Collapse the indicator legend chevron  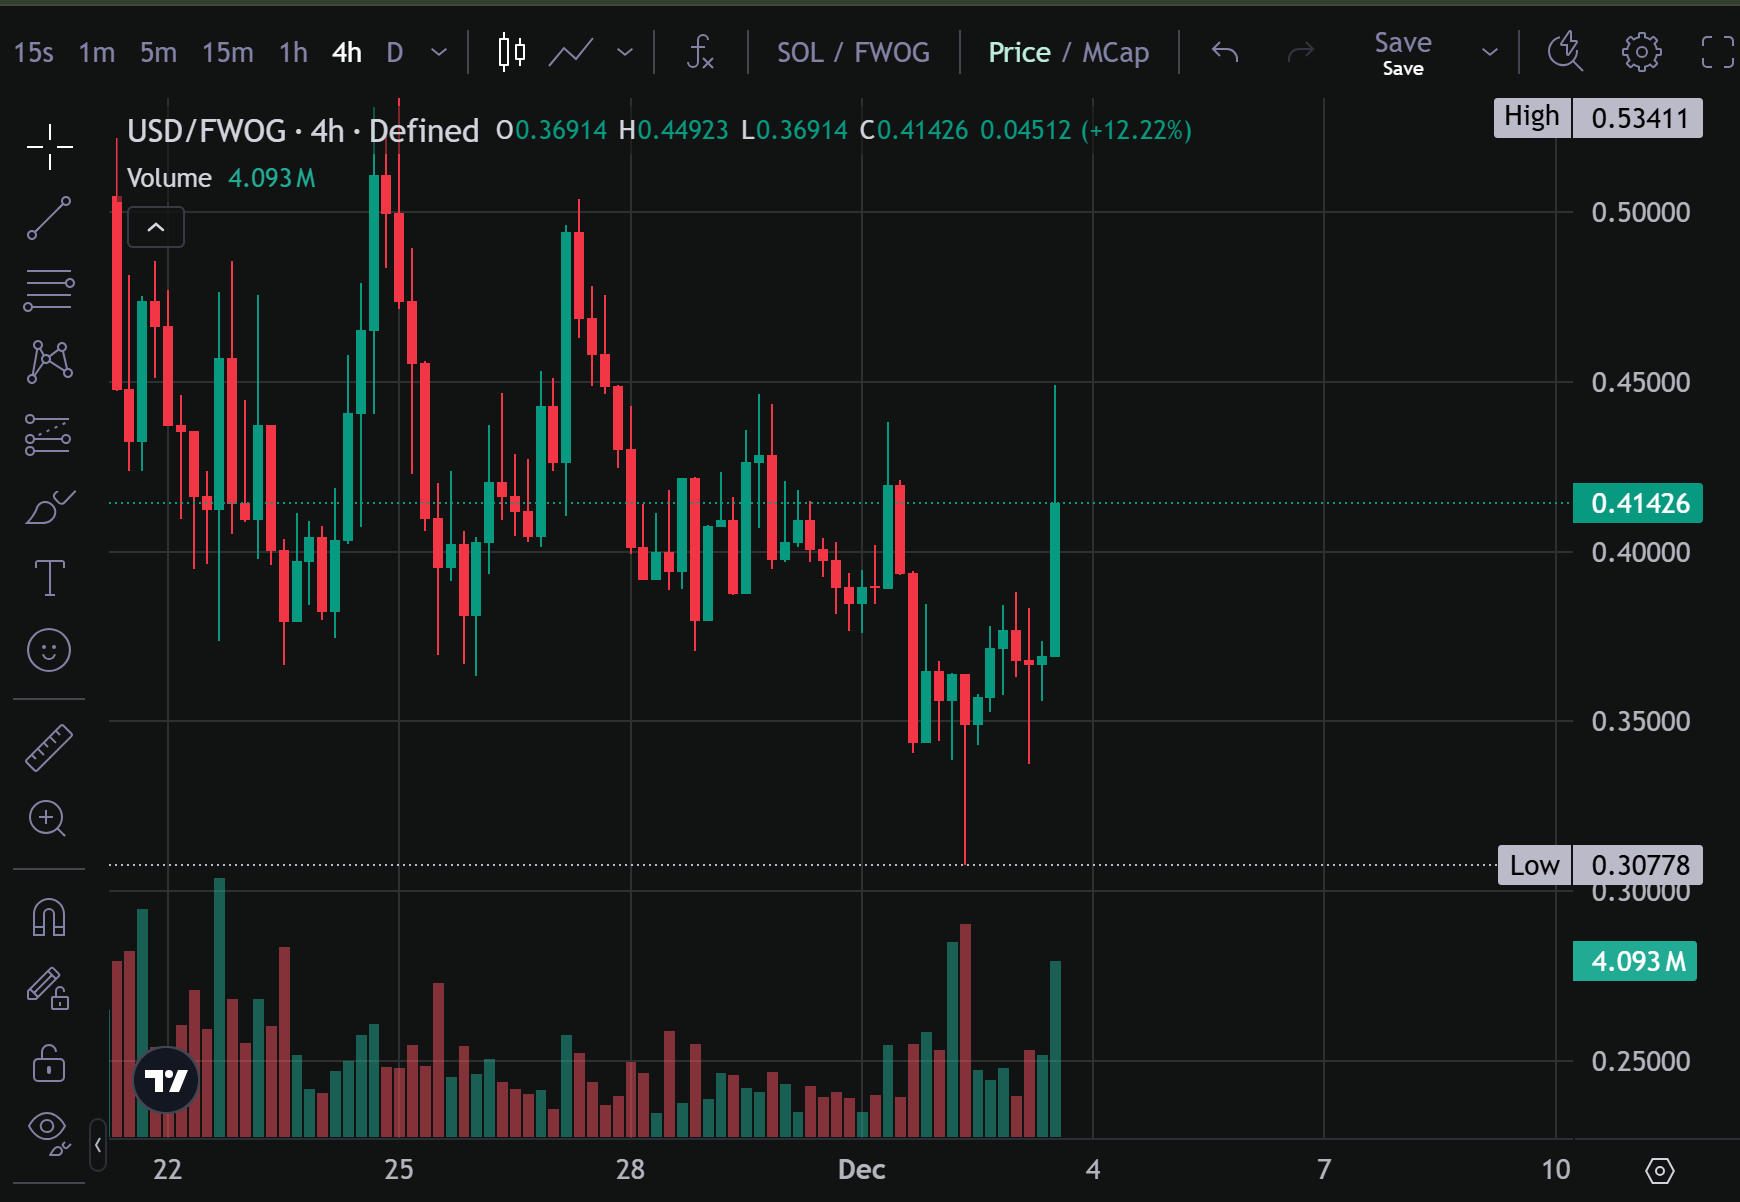156,227
